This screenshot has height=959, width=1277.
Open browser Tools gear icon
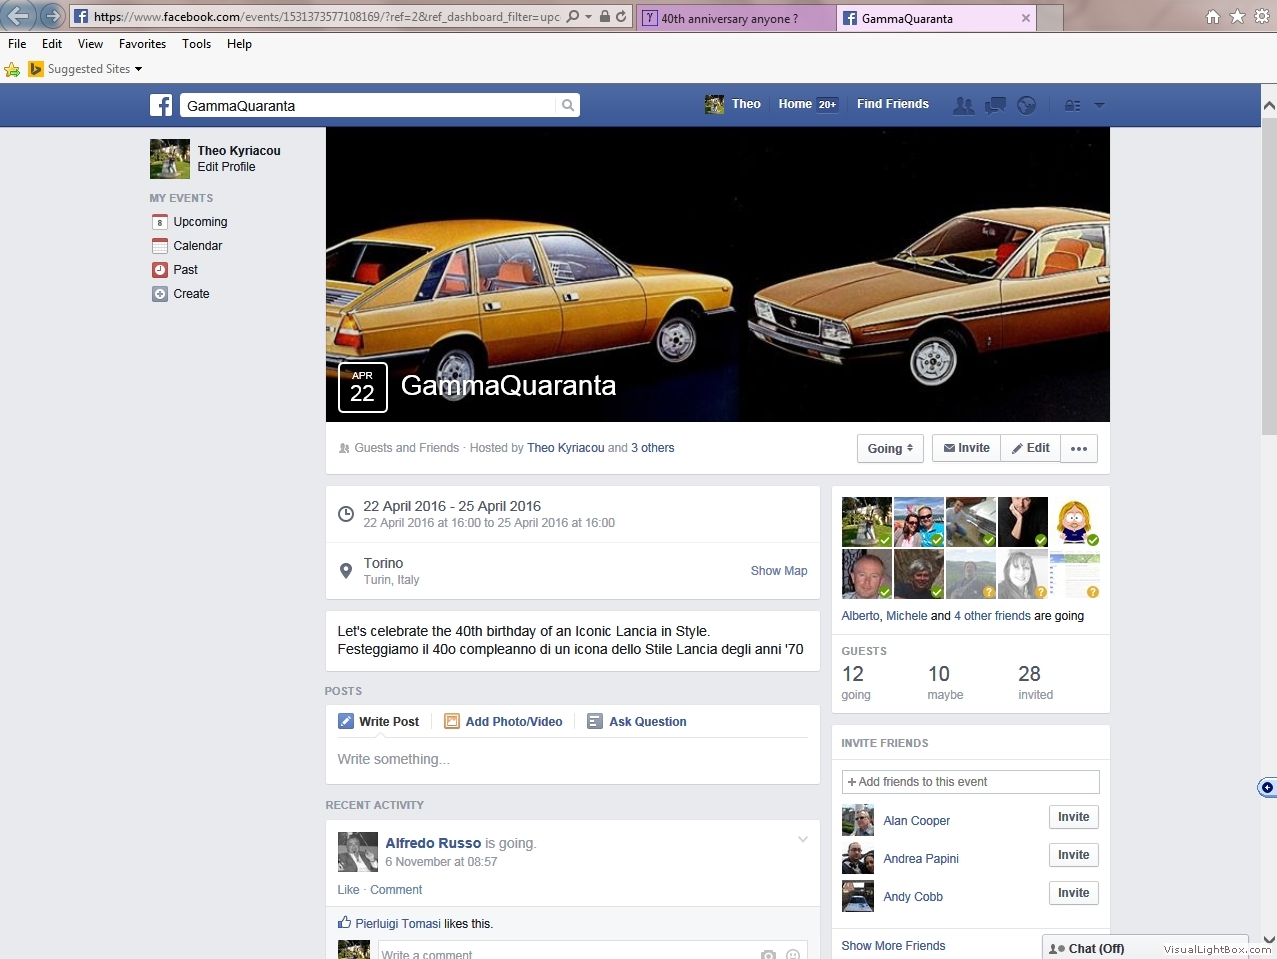(x=1262, y=17)
